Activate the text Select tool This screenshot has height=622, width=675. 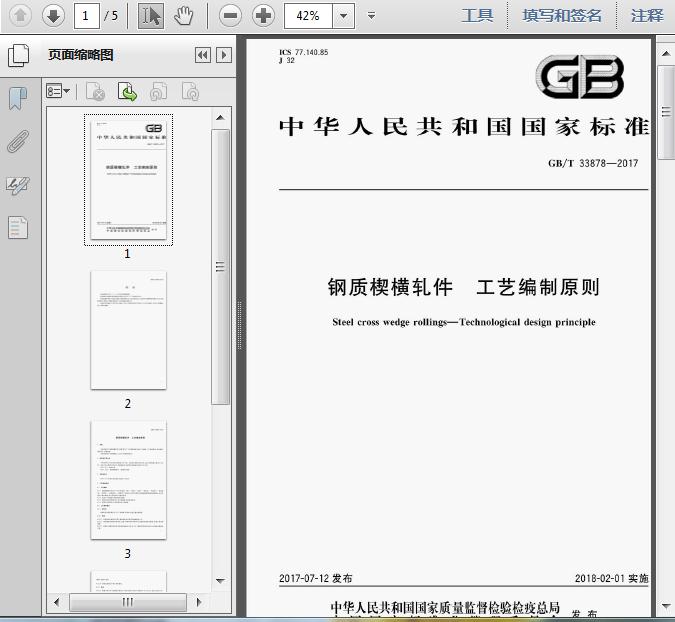(151, 16)
